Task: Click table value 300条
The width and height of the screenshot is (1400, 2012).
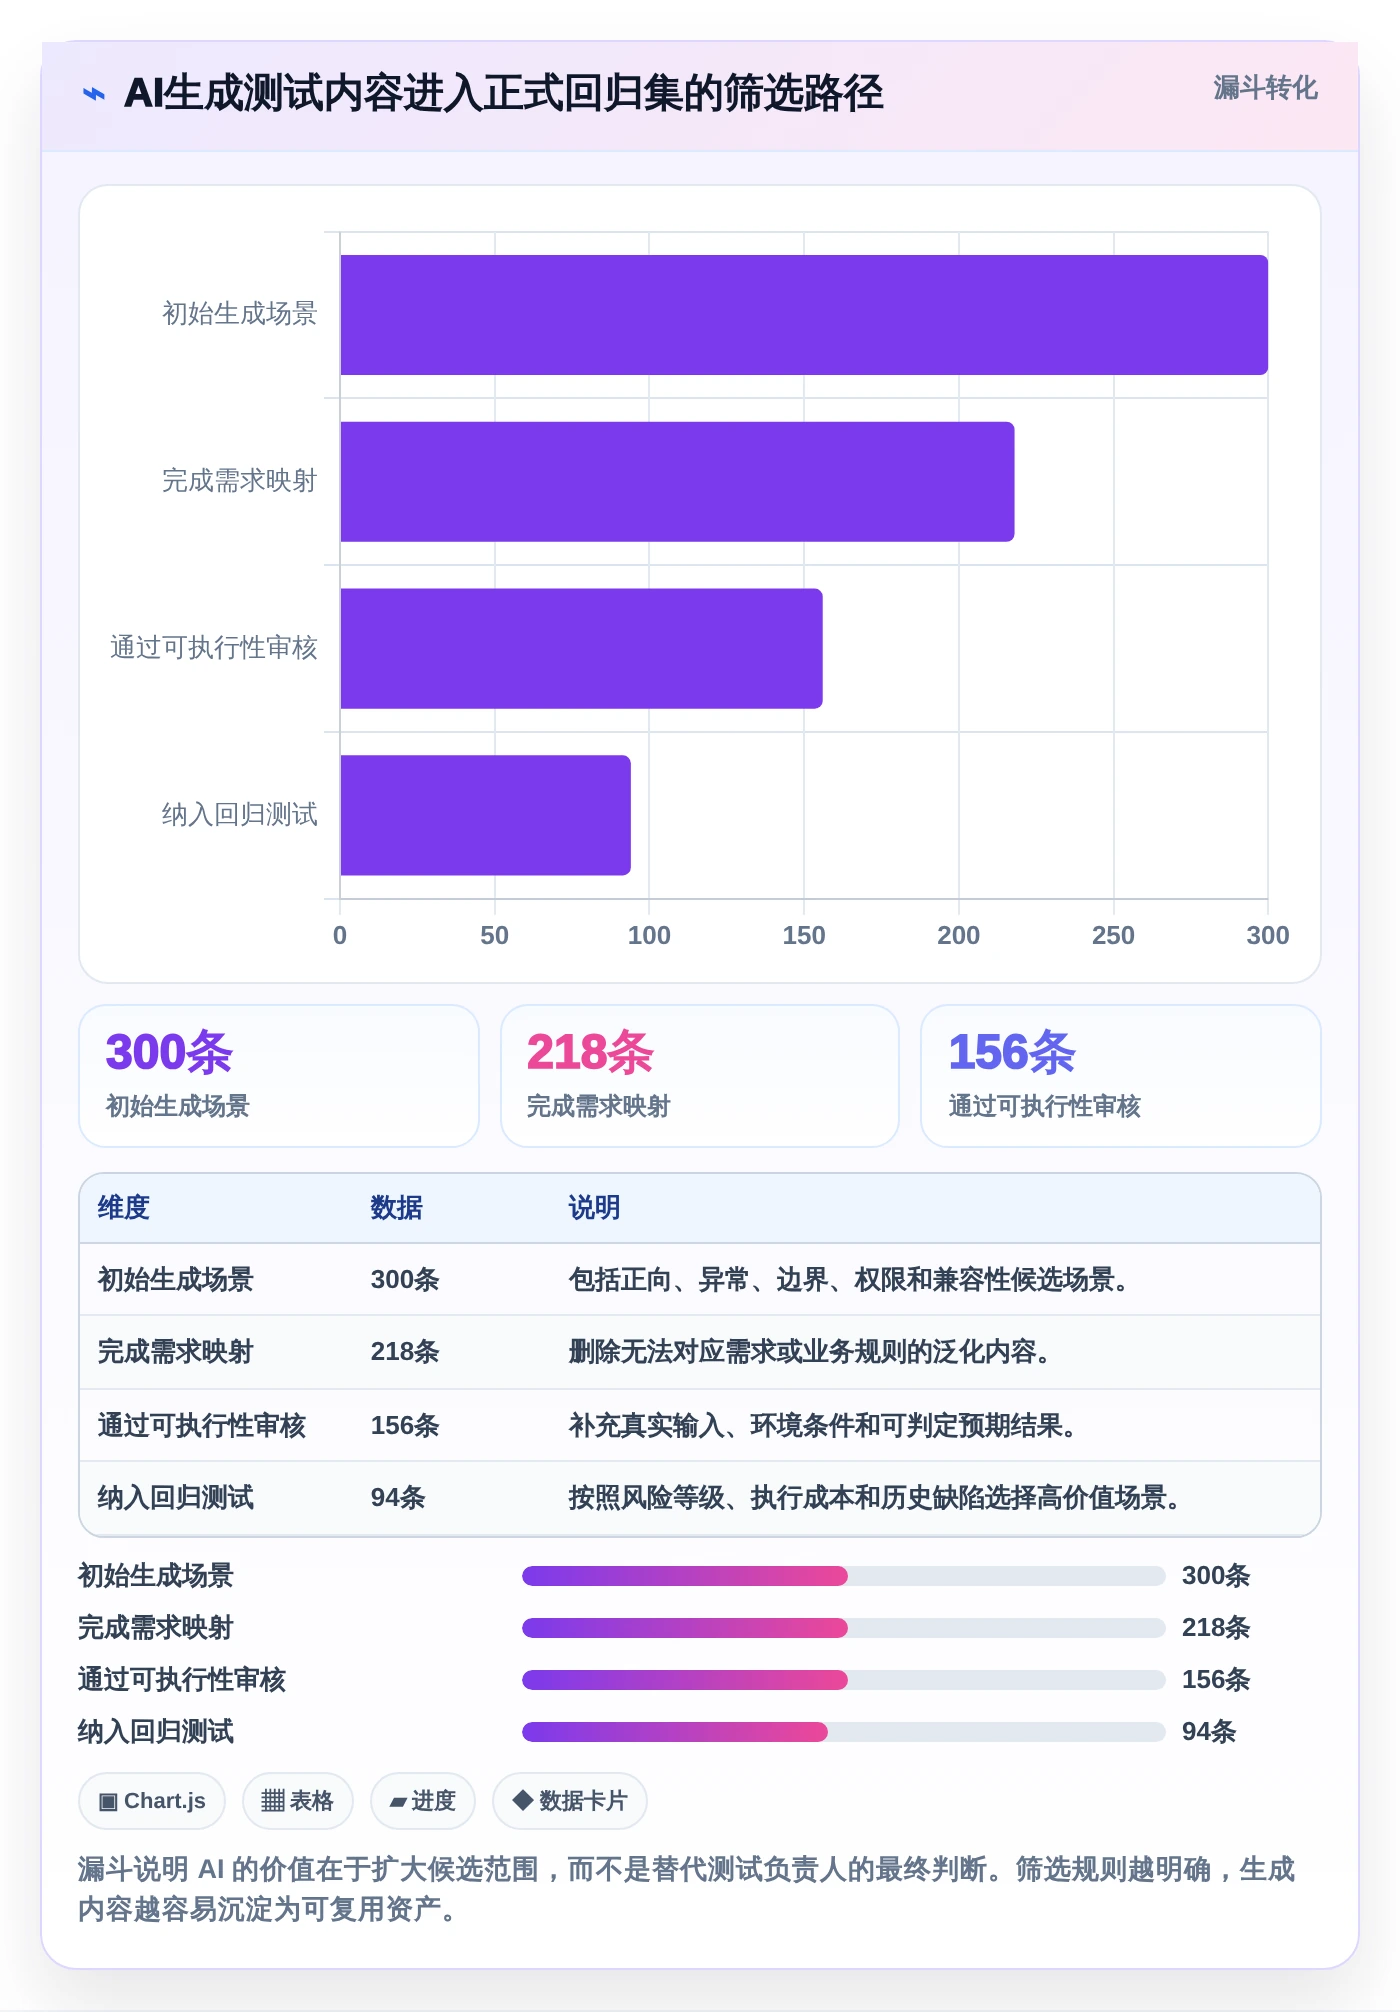Action: [405, 1280]
